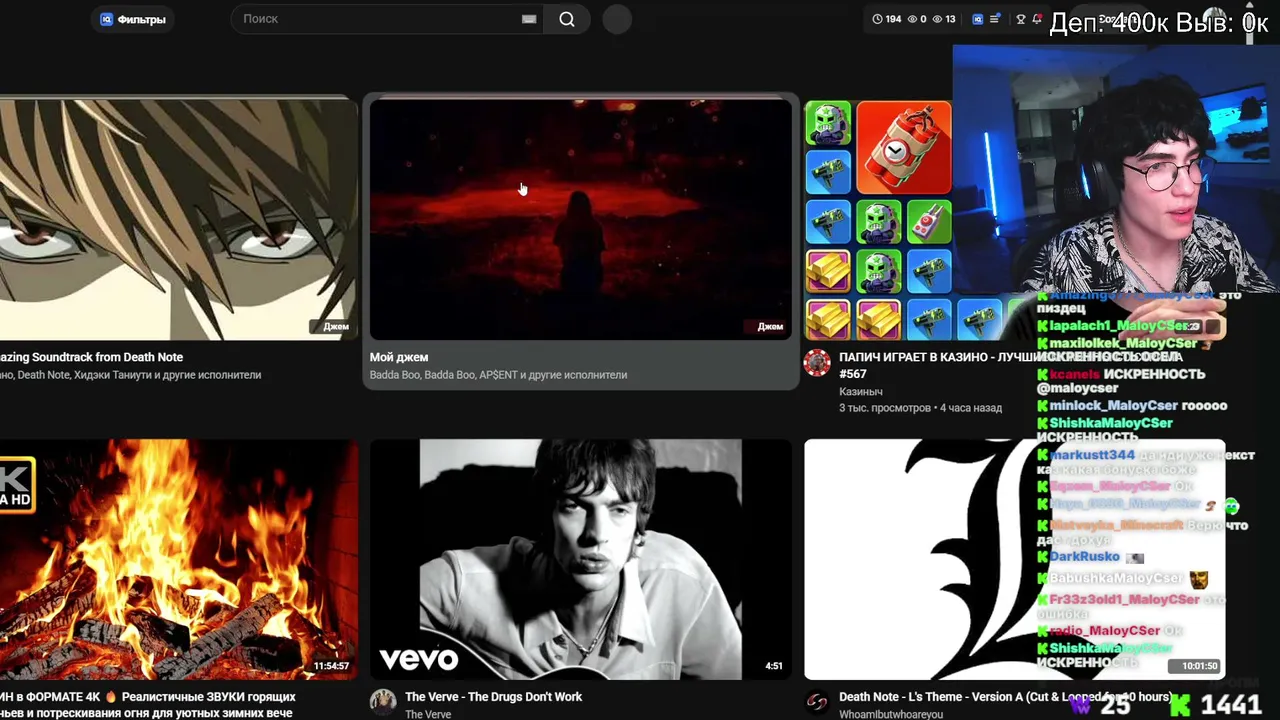Click the 11:54:57 duration on fireplace video
This screenshot has height=720, width=1280.
(x=331, y=666)
